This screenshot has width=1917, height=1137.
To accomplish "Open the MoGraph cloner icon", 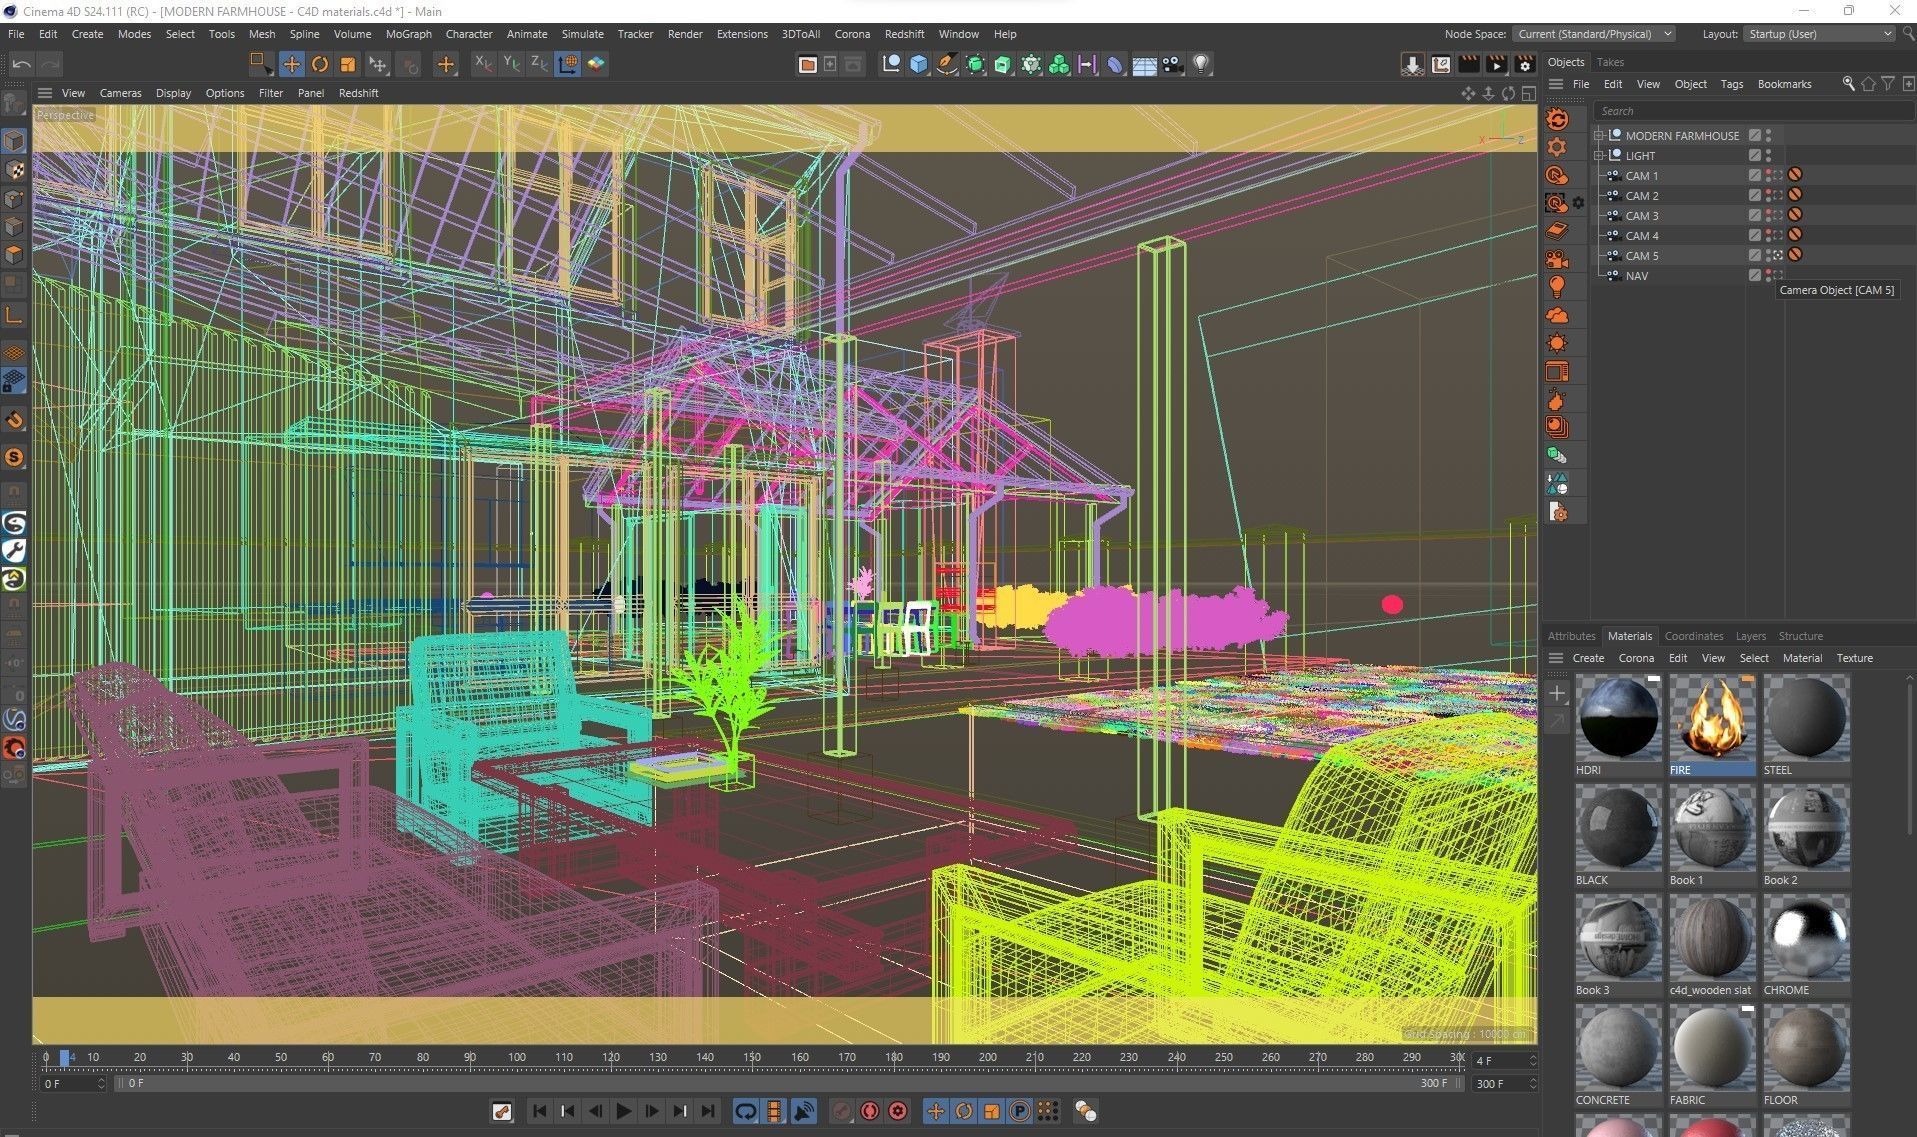I will (1059, 64).
